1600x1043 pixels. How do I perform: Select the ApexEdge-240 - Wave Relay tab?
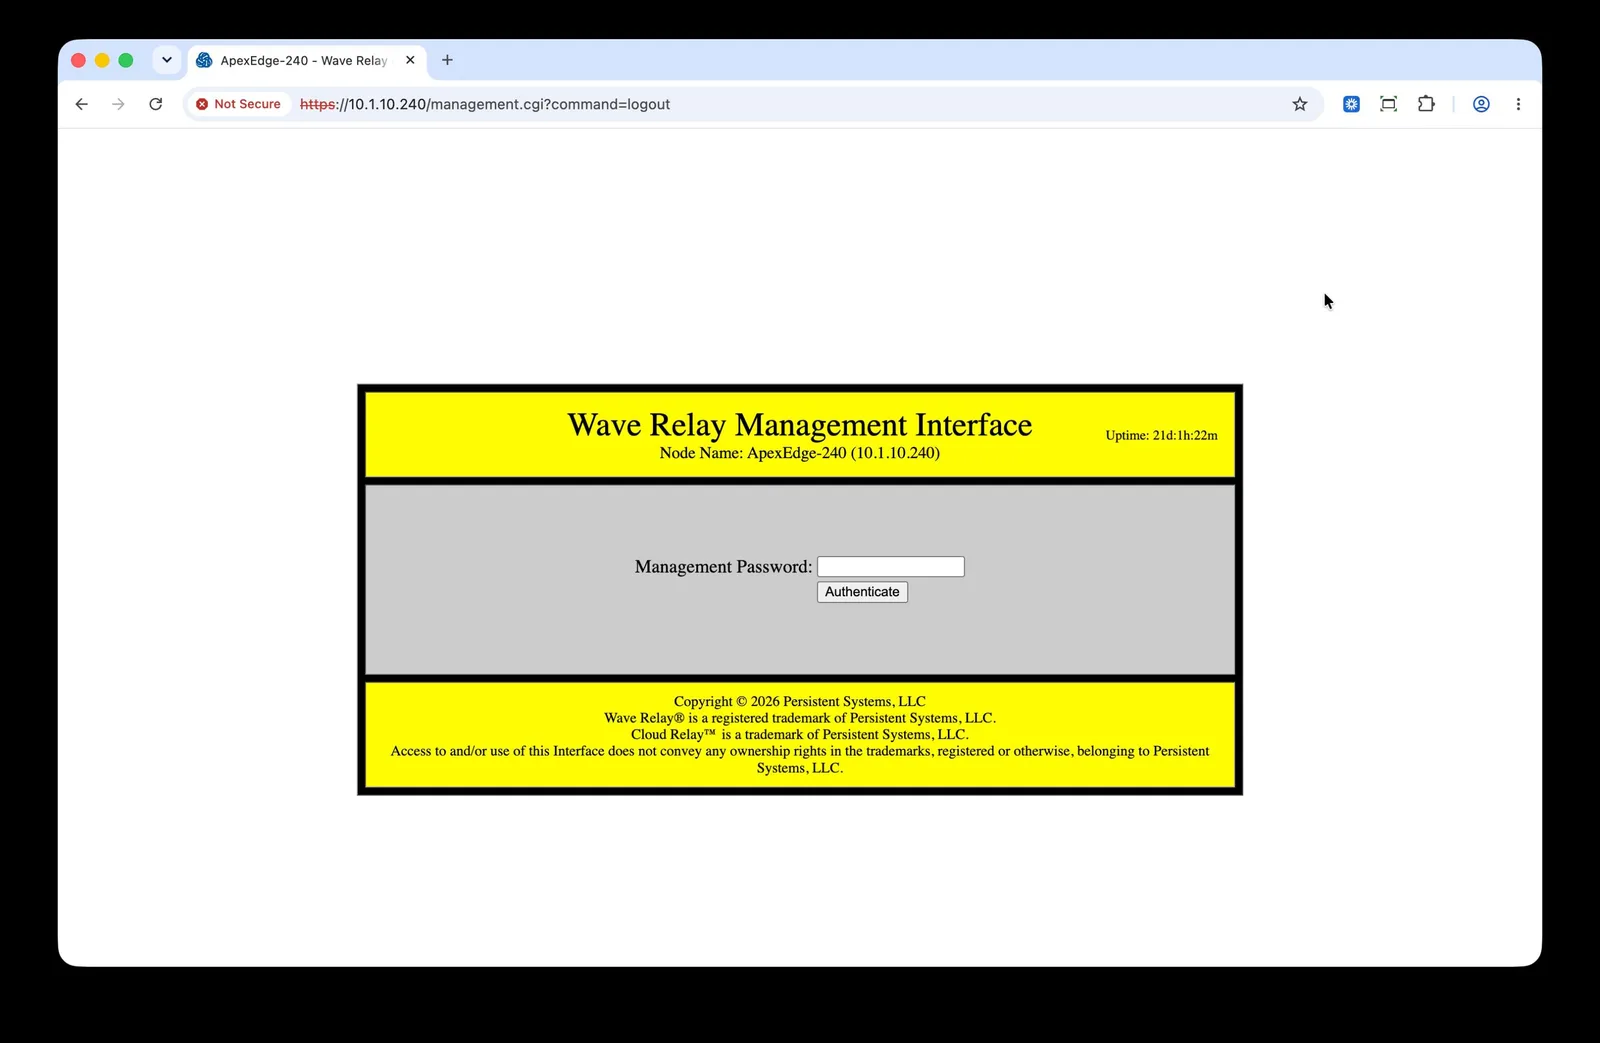point(307,60)
